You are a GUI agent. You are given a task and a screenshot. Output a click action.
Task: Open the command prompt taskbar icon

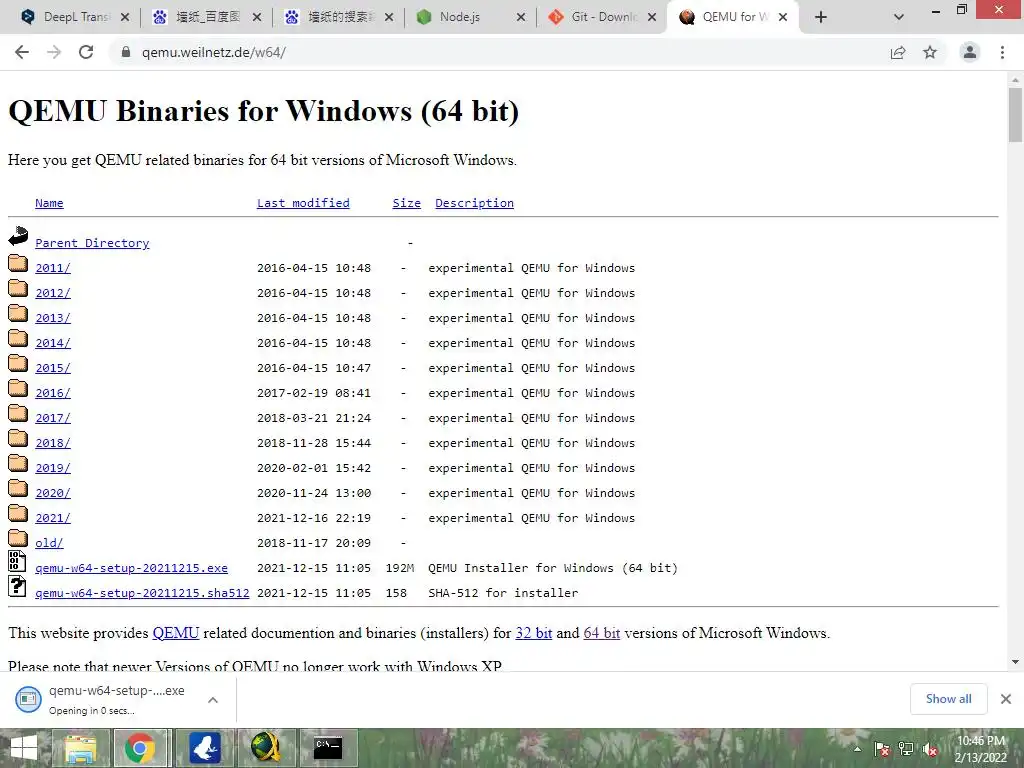tap(328, 748)
